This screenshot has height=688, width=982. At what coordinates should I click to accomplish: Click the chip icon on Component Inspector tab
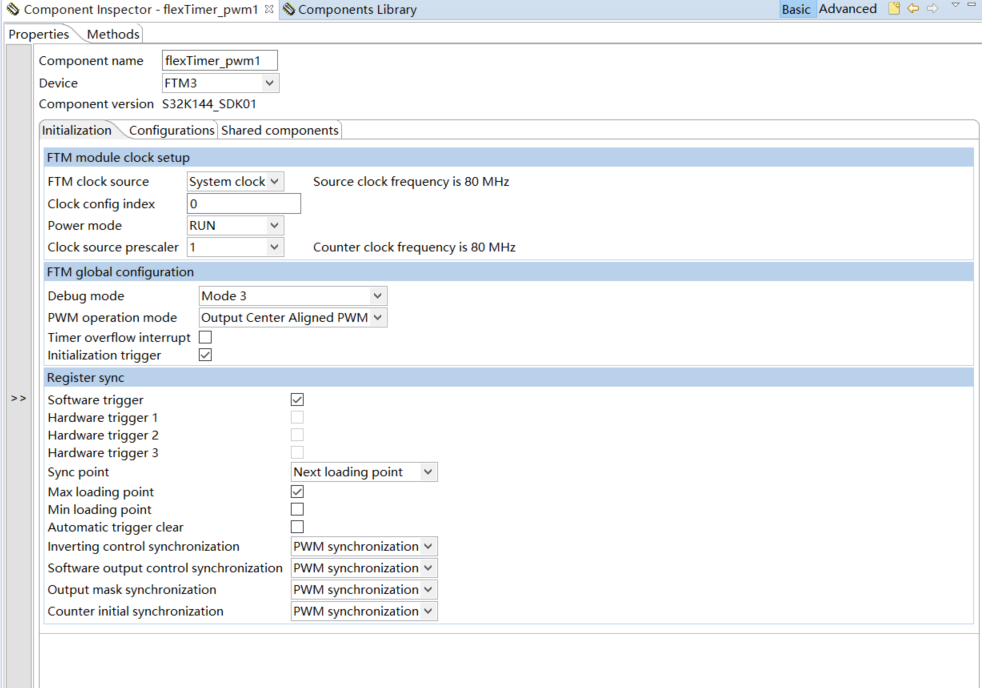(x=10, y=8)
